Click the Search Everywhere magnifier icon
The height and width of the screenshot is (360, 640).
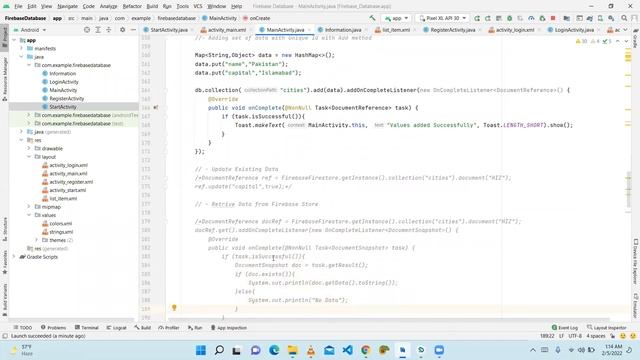[x=624, y=18]
